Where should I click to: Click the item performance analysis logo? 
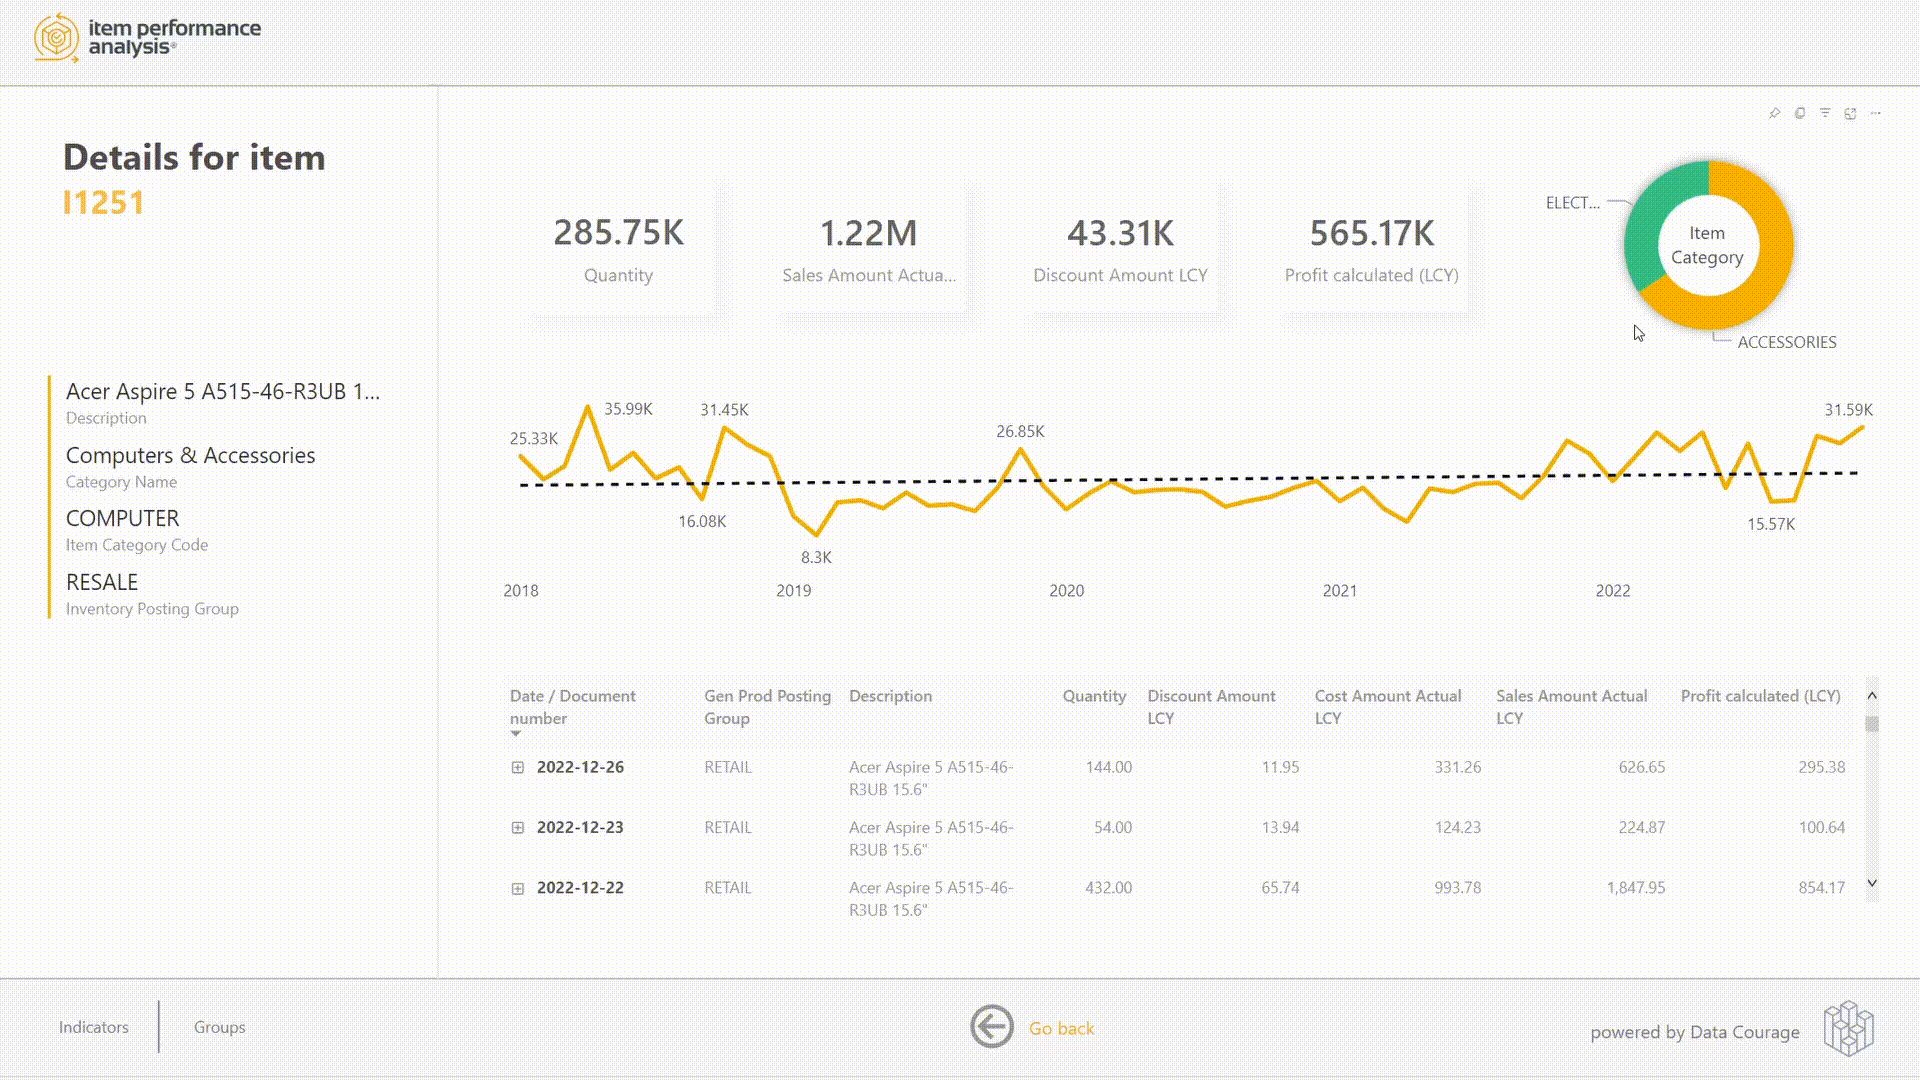tap(145, 37)
